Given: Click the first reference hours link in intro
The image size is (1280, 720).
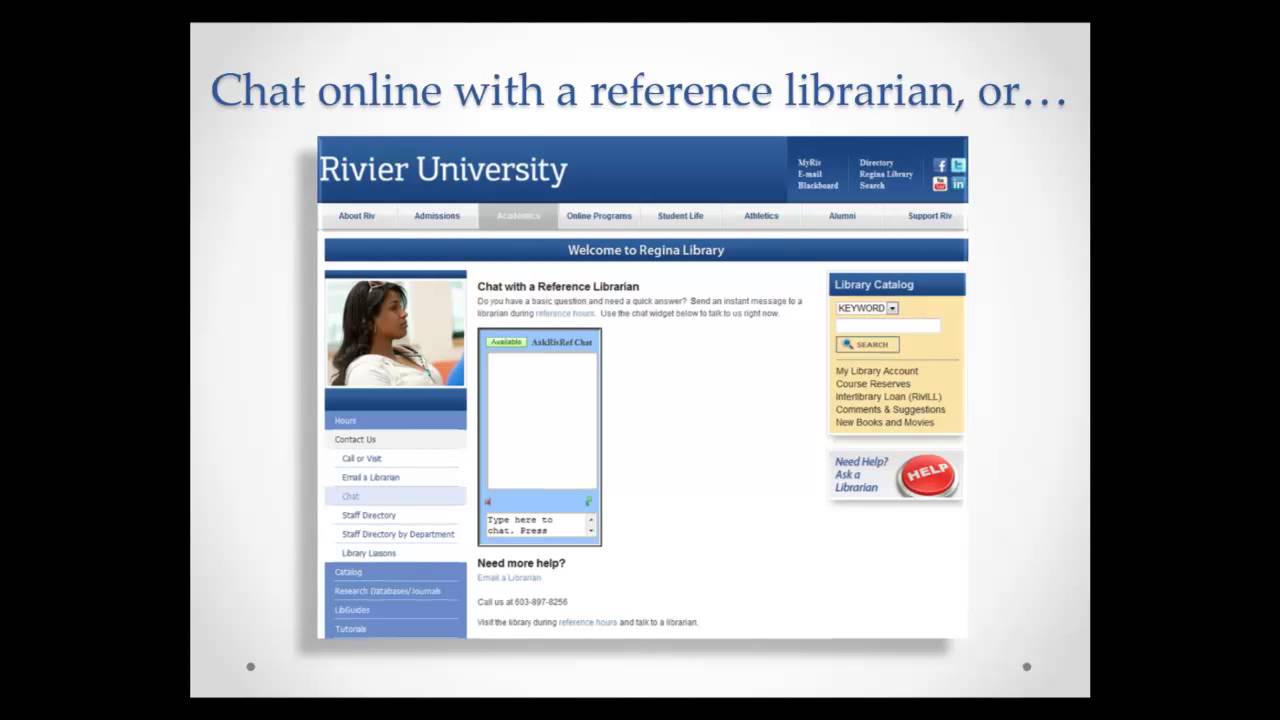Looking at the screenshot, I should (x=565, y=314).
